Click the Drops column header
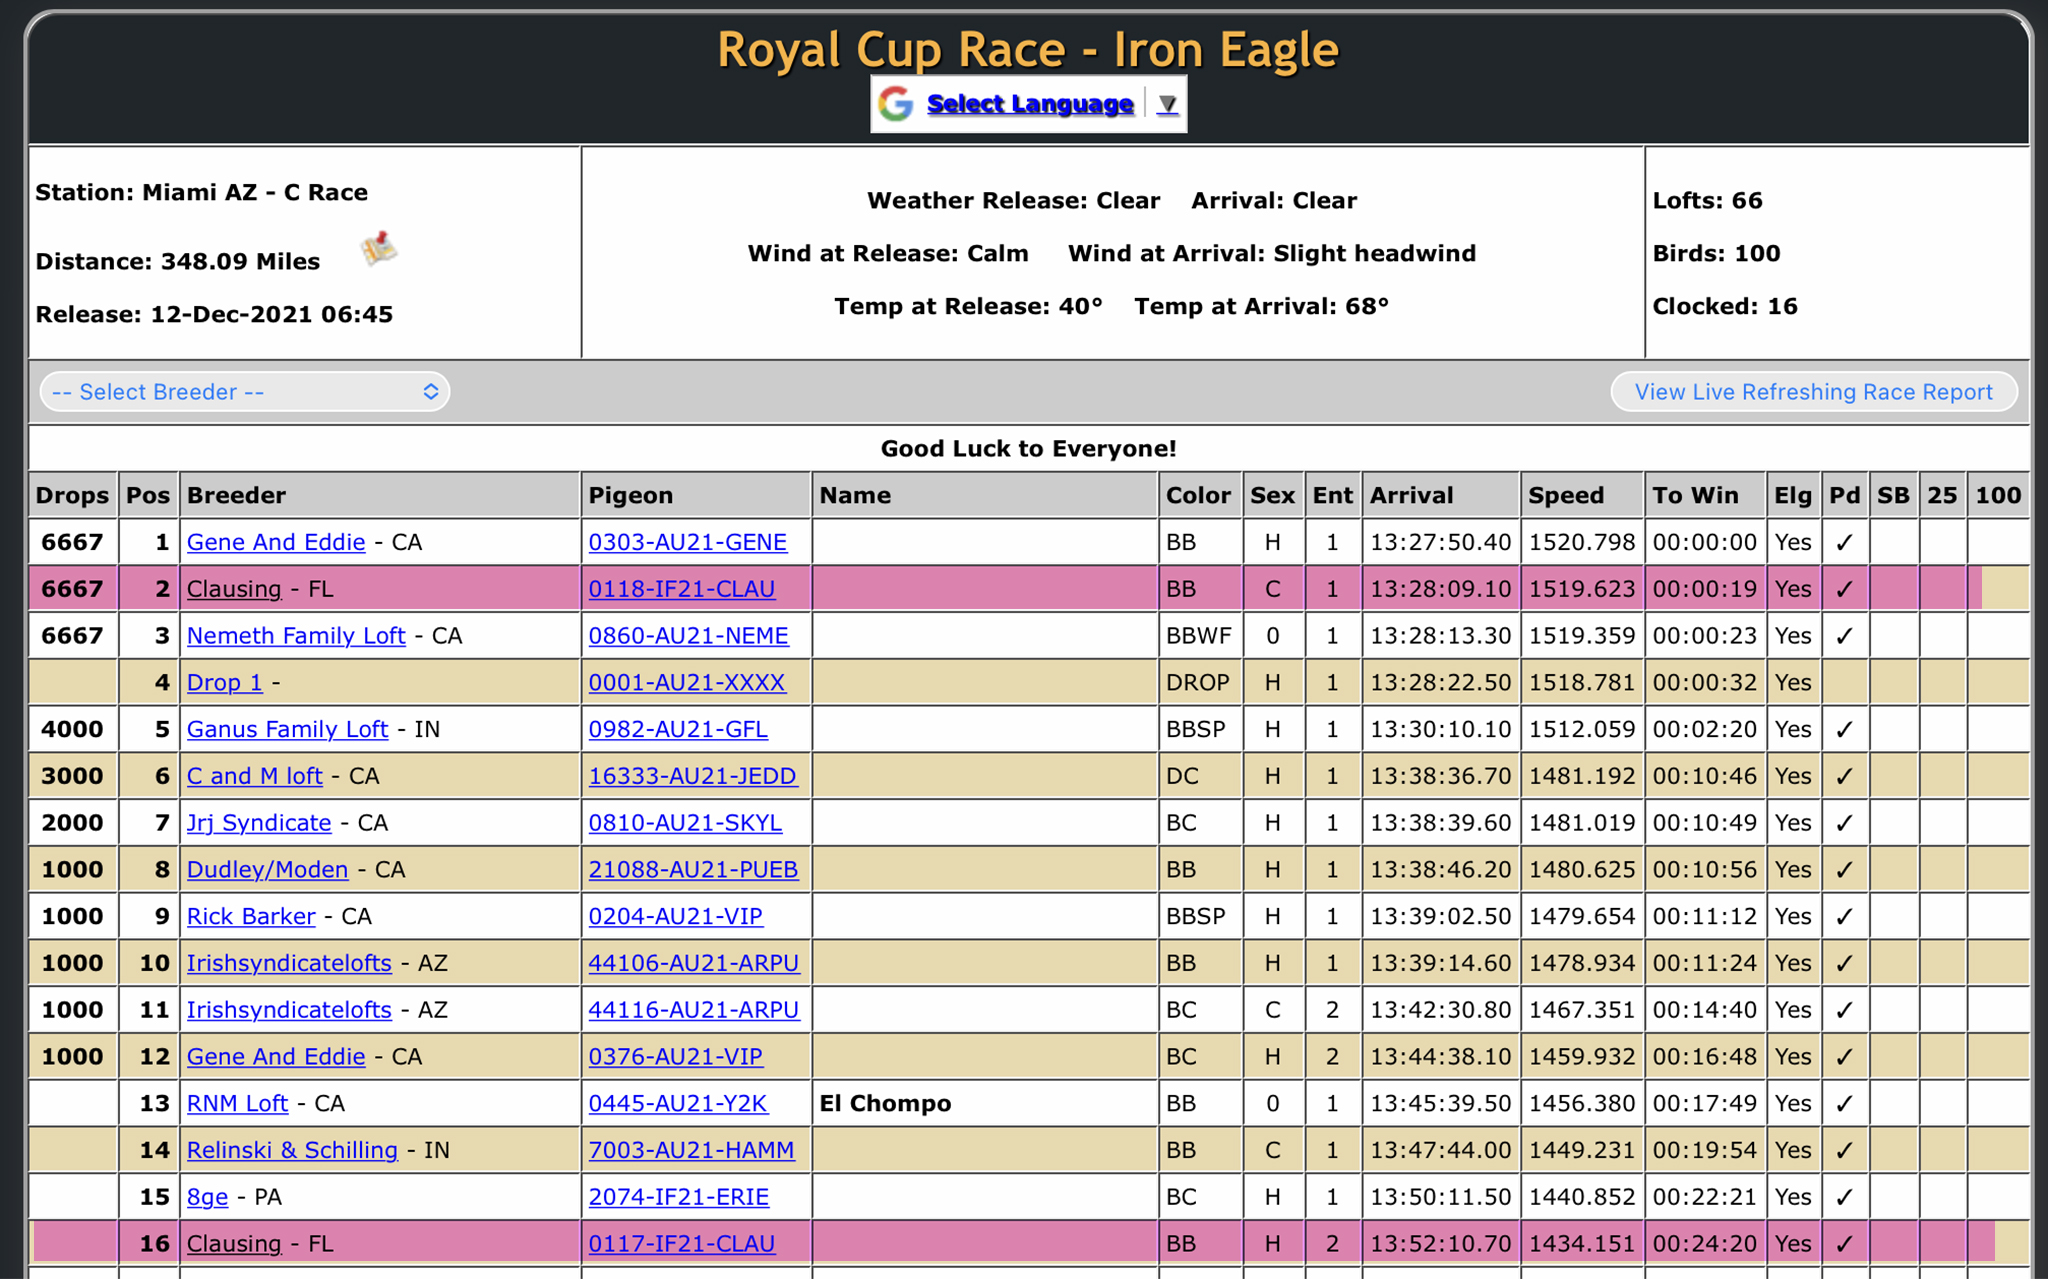This screenshot has width=2048, height=1279. tap(72, 495)
